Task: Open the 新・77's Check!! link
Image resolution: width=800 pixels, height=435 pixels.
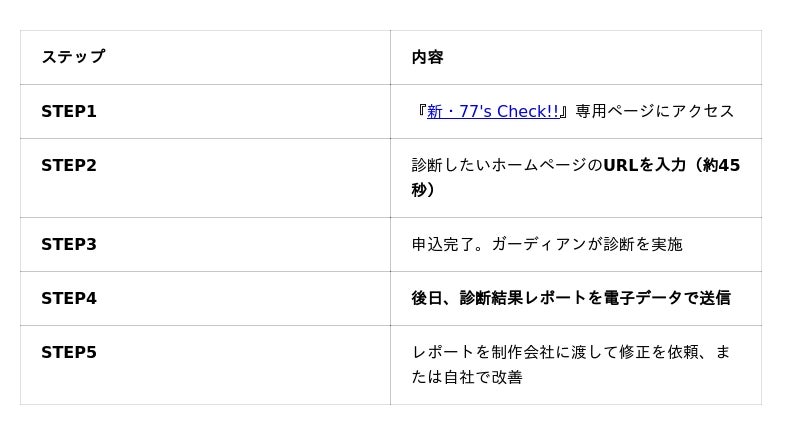Action: tap(493, 111)
